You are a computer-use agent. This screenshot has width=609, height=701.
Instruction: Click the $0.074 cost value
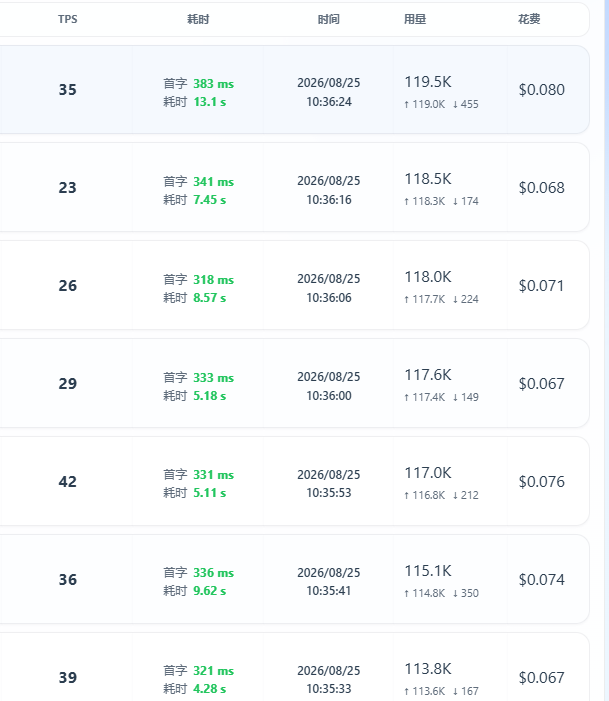pos(541,579)
